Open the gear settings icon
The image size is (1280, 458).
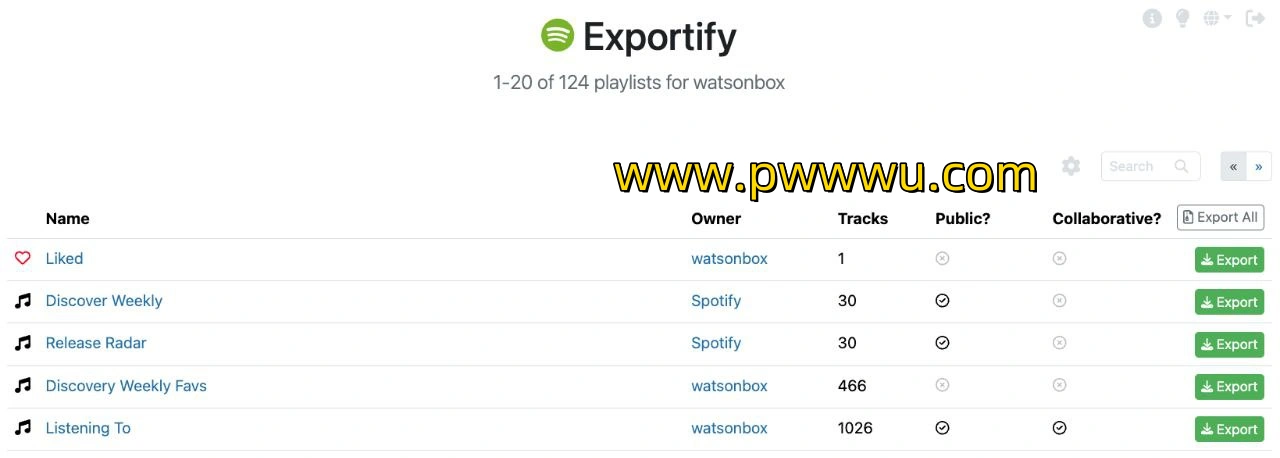[x=1071, y=166]
